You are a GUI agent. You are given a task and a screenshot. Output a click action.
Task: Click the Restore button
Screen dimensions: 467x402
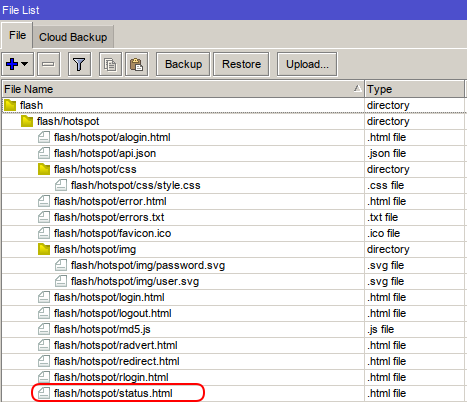(241, 64)
